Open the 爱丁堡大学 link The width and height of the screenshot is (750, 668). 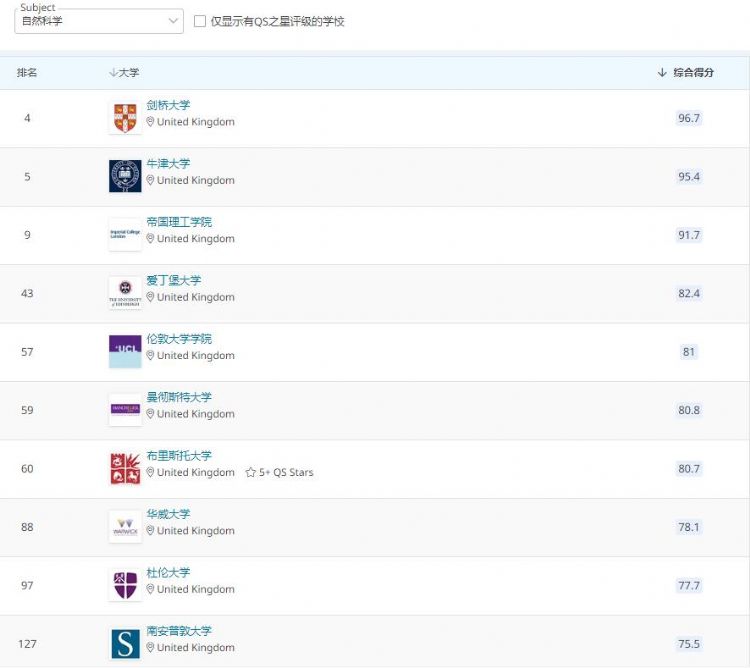[x=174, y=280]
